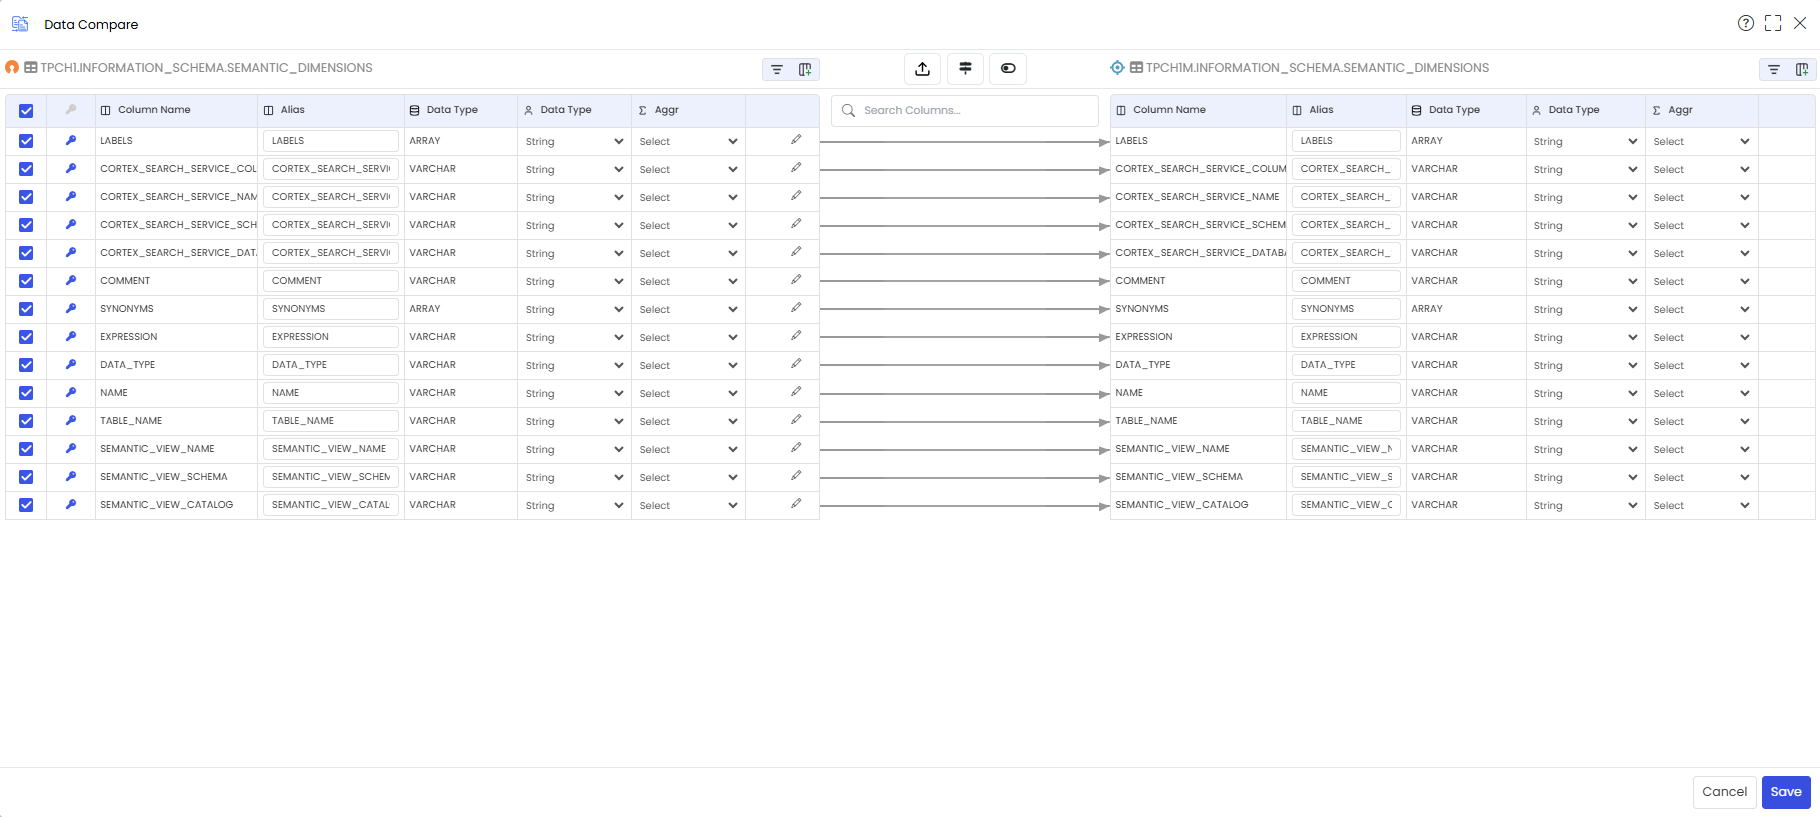This screenshot has width=1820, height=817.
Task: Click edit pencil for EXPRESSION row
Action: (x=796, y=336)
